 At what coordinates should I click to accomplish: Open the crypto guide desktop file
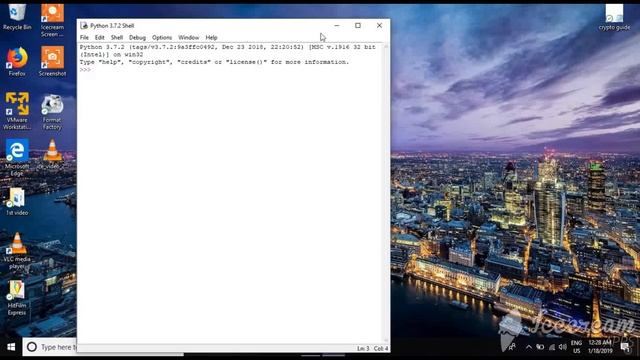[x=614, y=17]
